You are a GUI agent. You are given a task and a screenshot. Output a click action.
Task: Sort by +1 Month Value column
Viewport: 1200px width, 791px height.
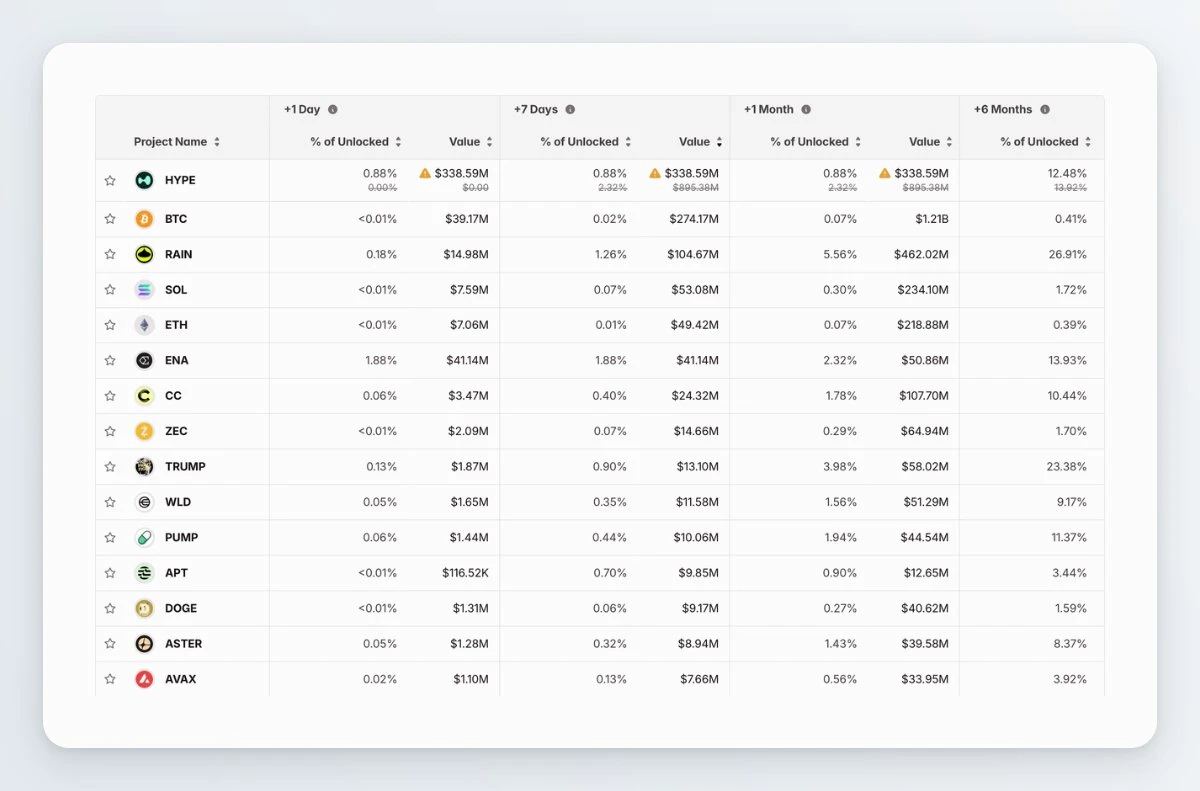[x=931, y=142]
